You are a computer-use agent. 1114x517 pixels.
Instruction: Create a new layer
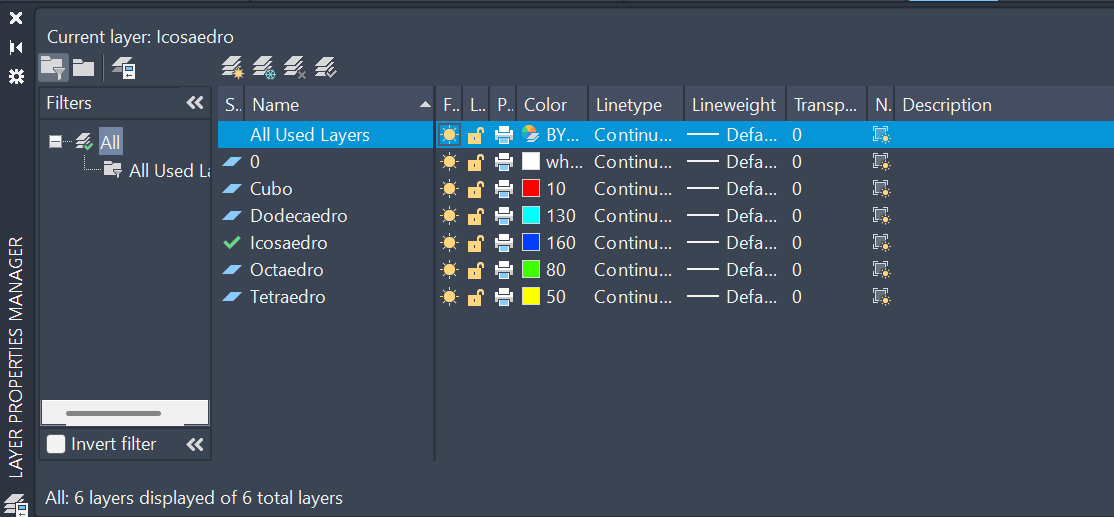(x=232, y=68)
